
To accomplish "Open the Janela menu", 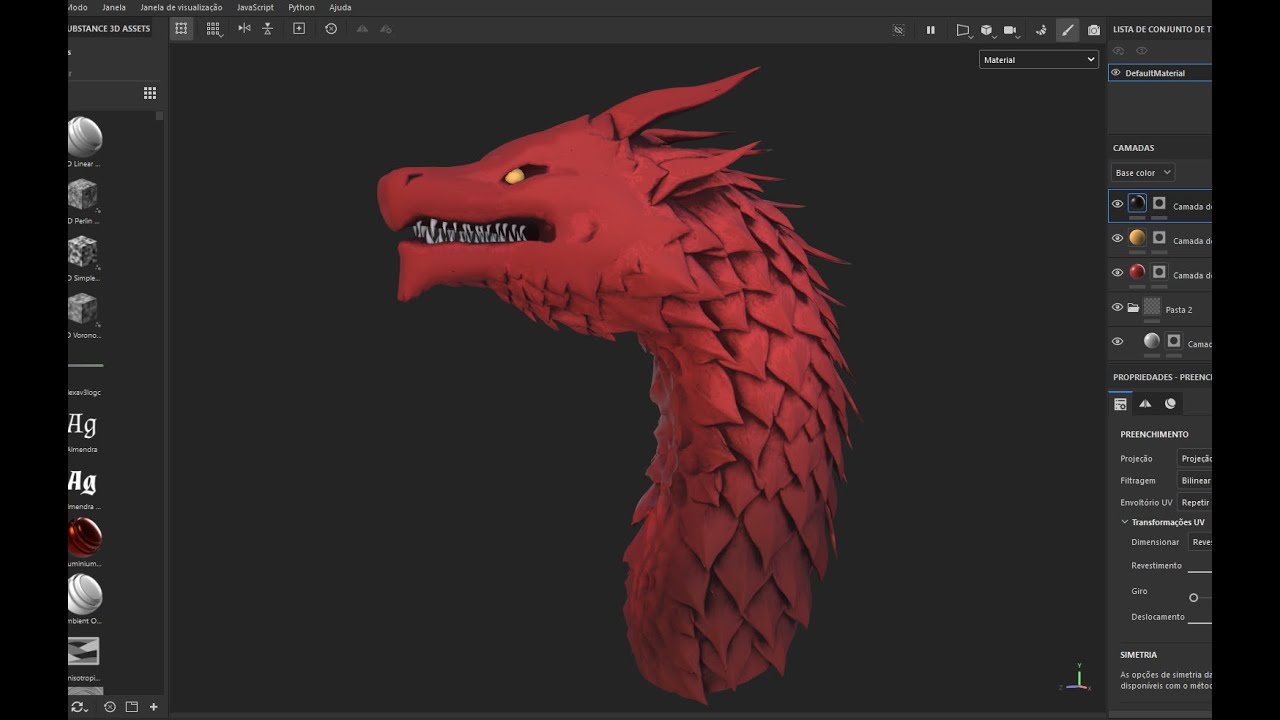I will [114, 7].
